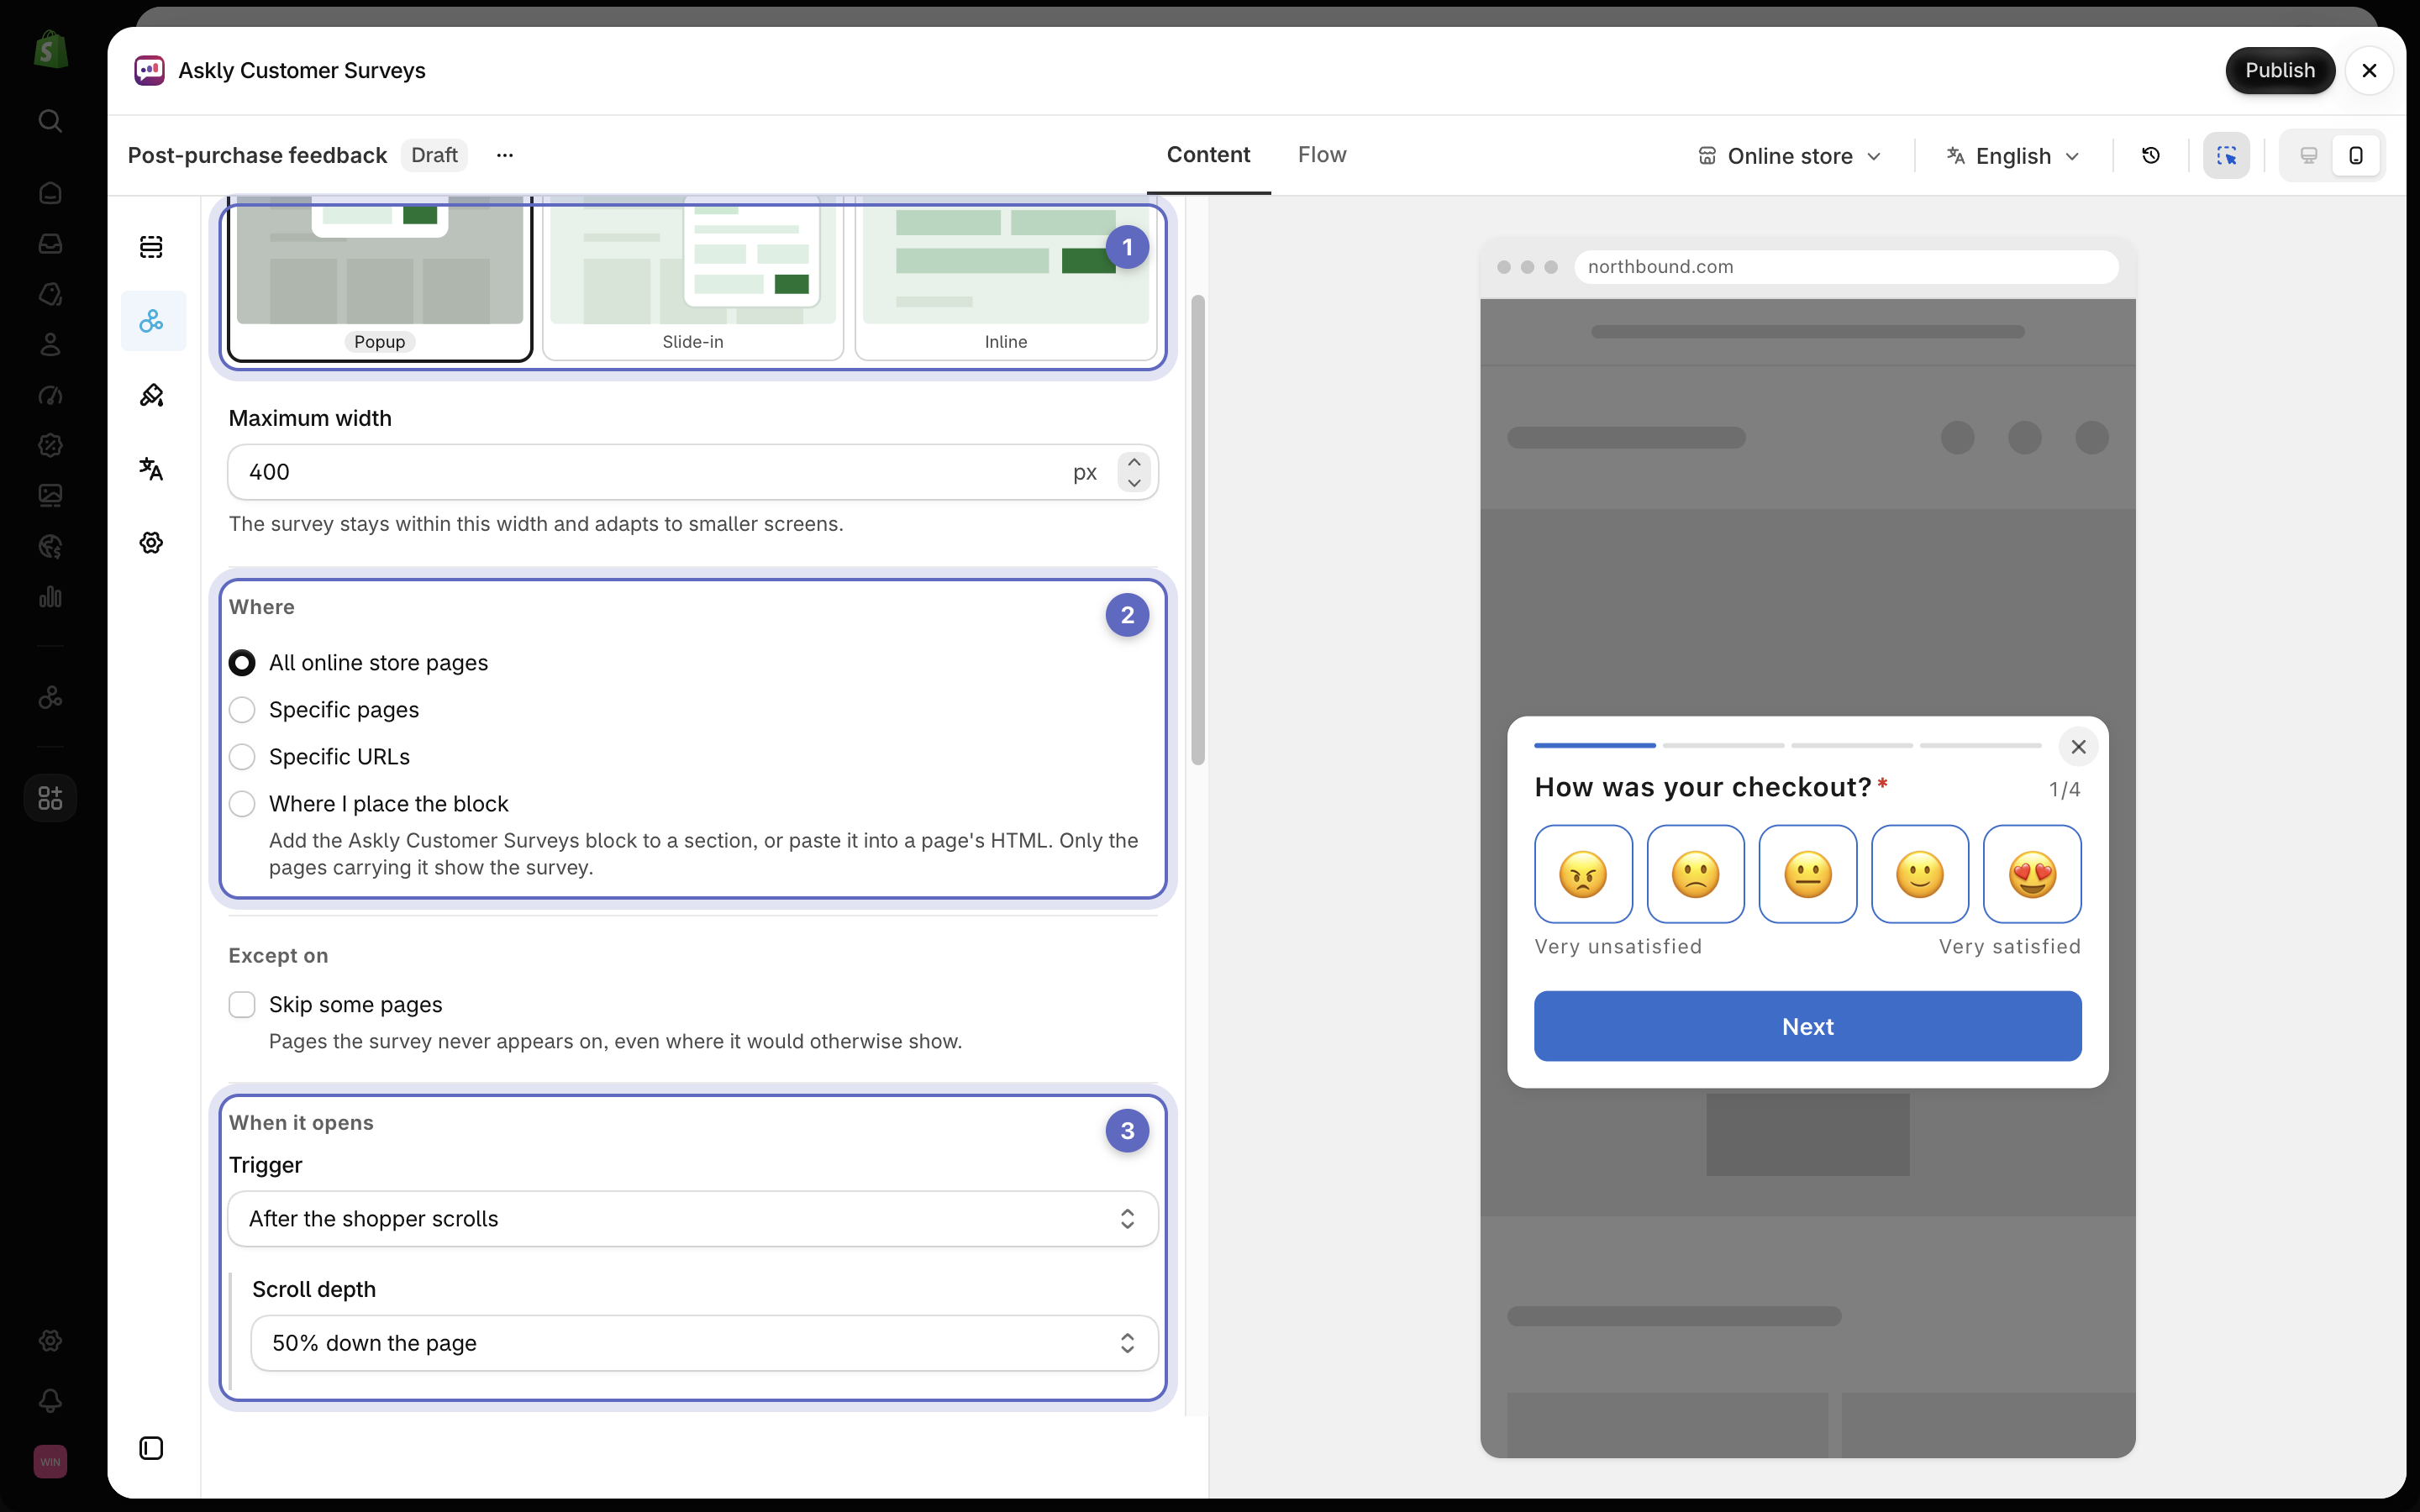The width and height of the screenshot is (2420, 1512).
Task: Switch preview to desktop view
Action: (2308, 156)
